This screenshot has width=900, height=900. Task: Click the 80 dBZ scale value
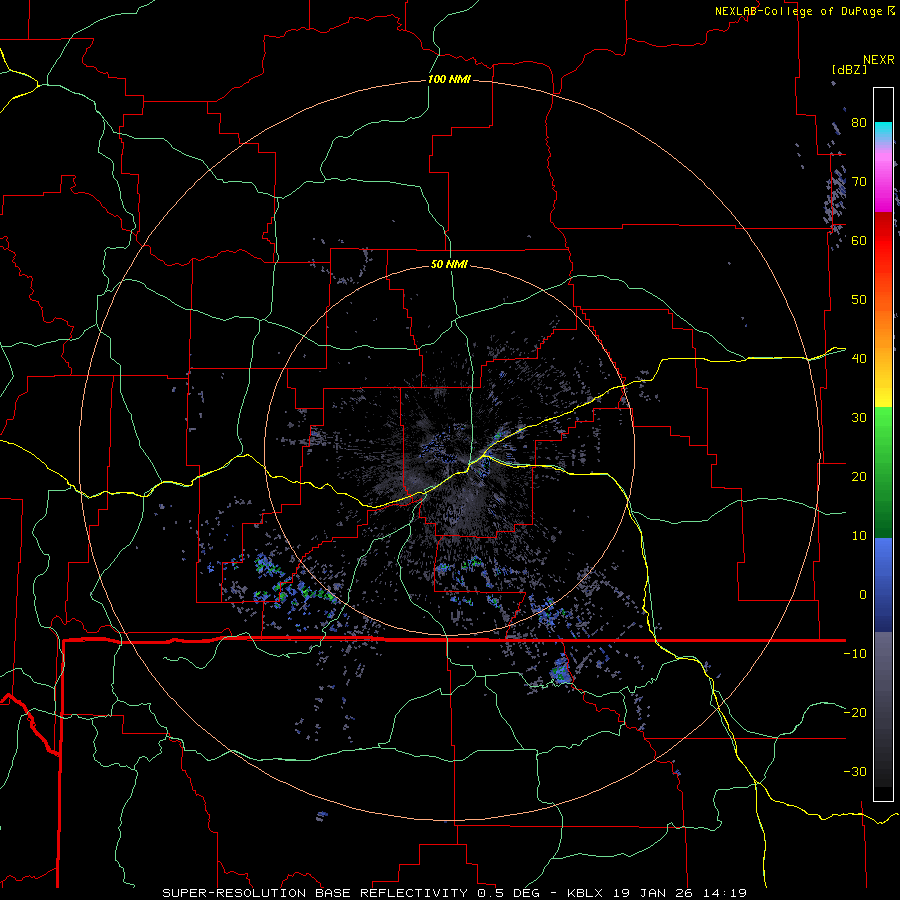(x=859, y=123)
